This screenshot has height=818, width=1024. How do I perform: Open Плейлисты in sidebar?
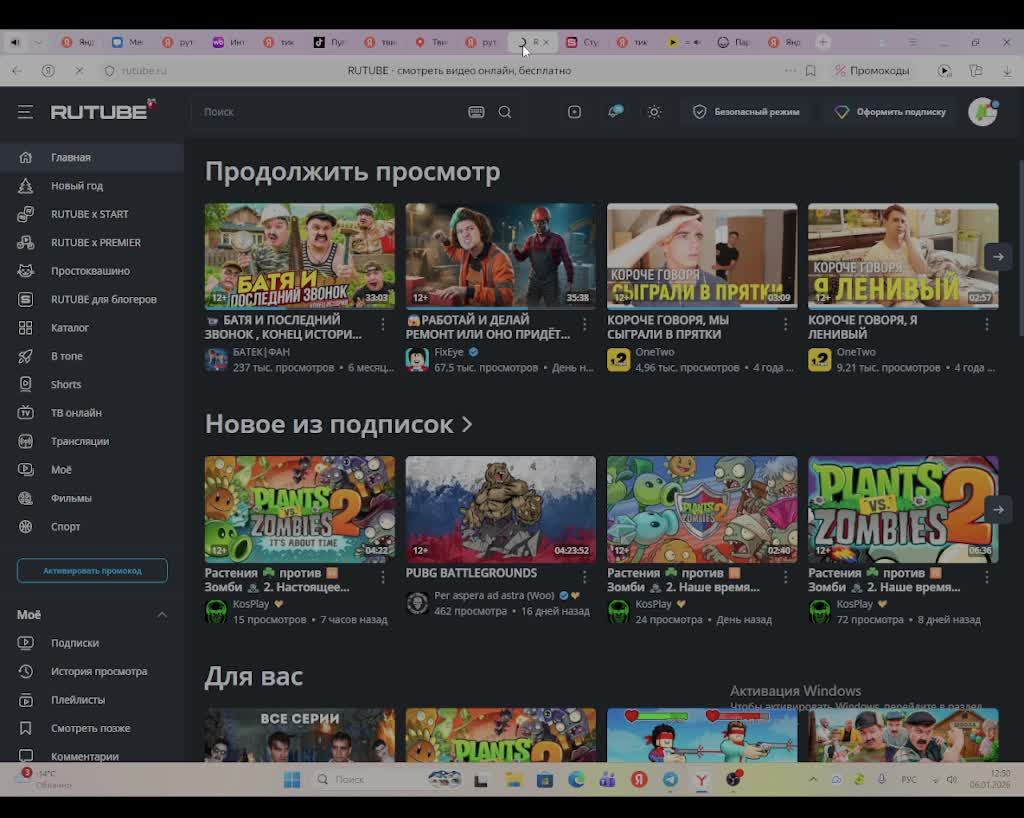pos(91,700)
